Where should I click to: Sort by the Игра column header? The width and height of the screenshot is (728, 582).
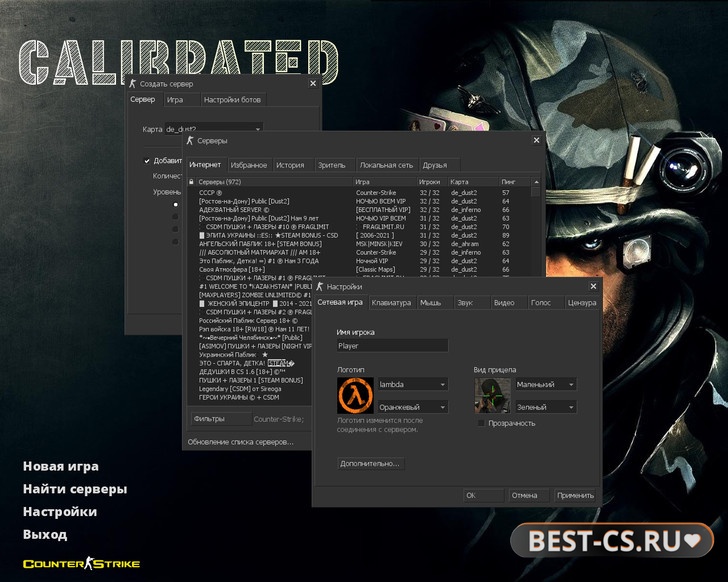385,182
